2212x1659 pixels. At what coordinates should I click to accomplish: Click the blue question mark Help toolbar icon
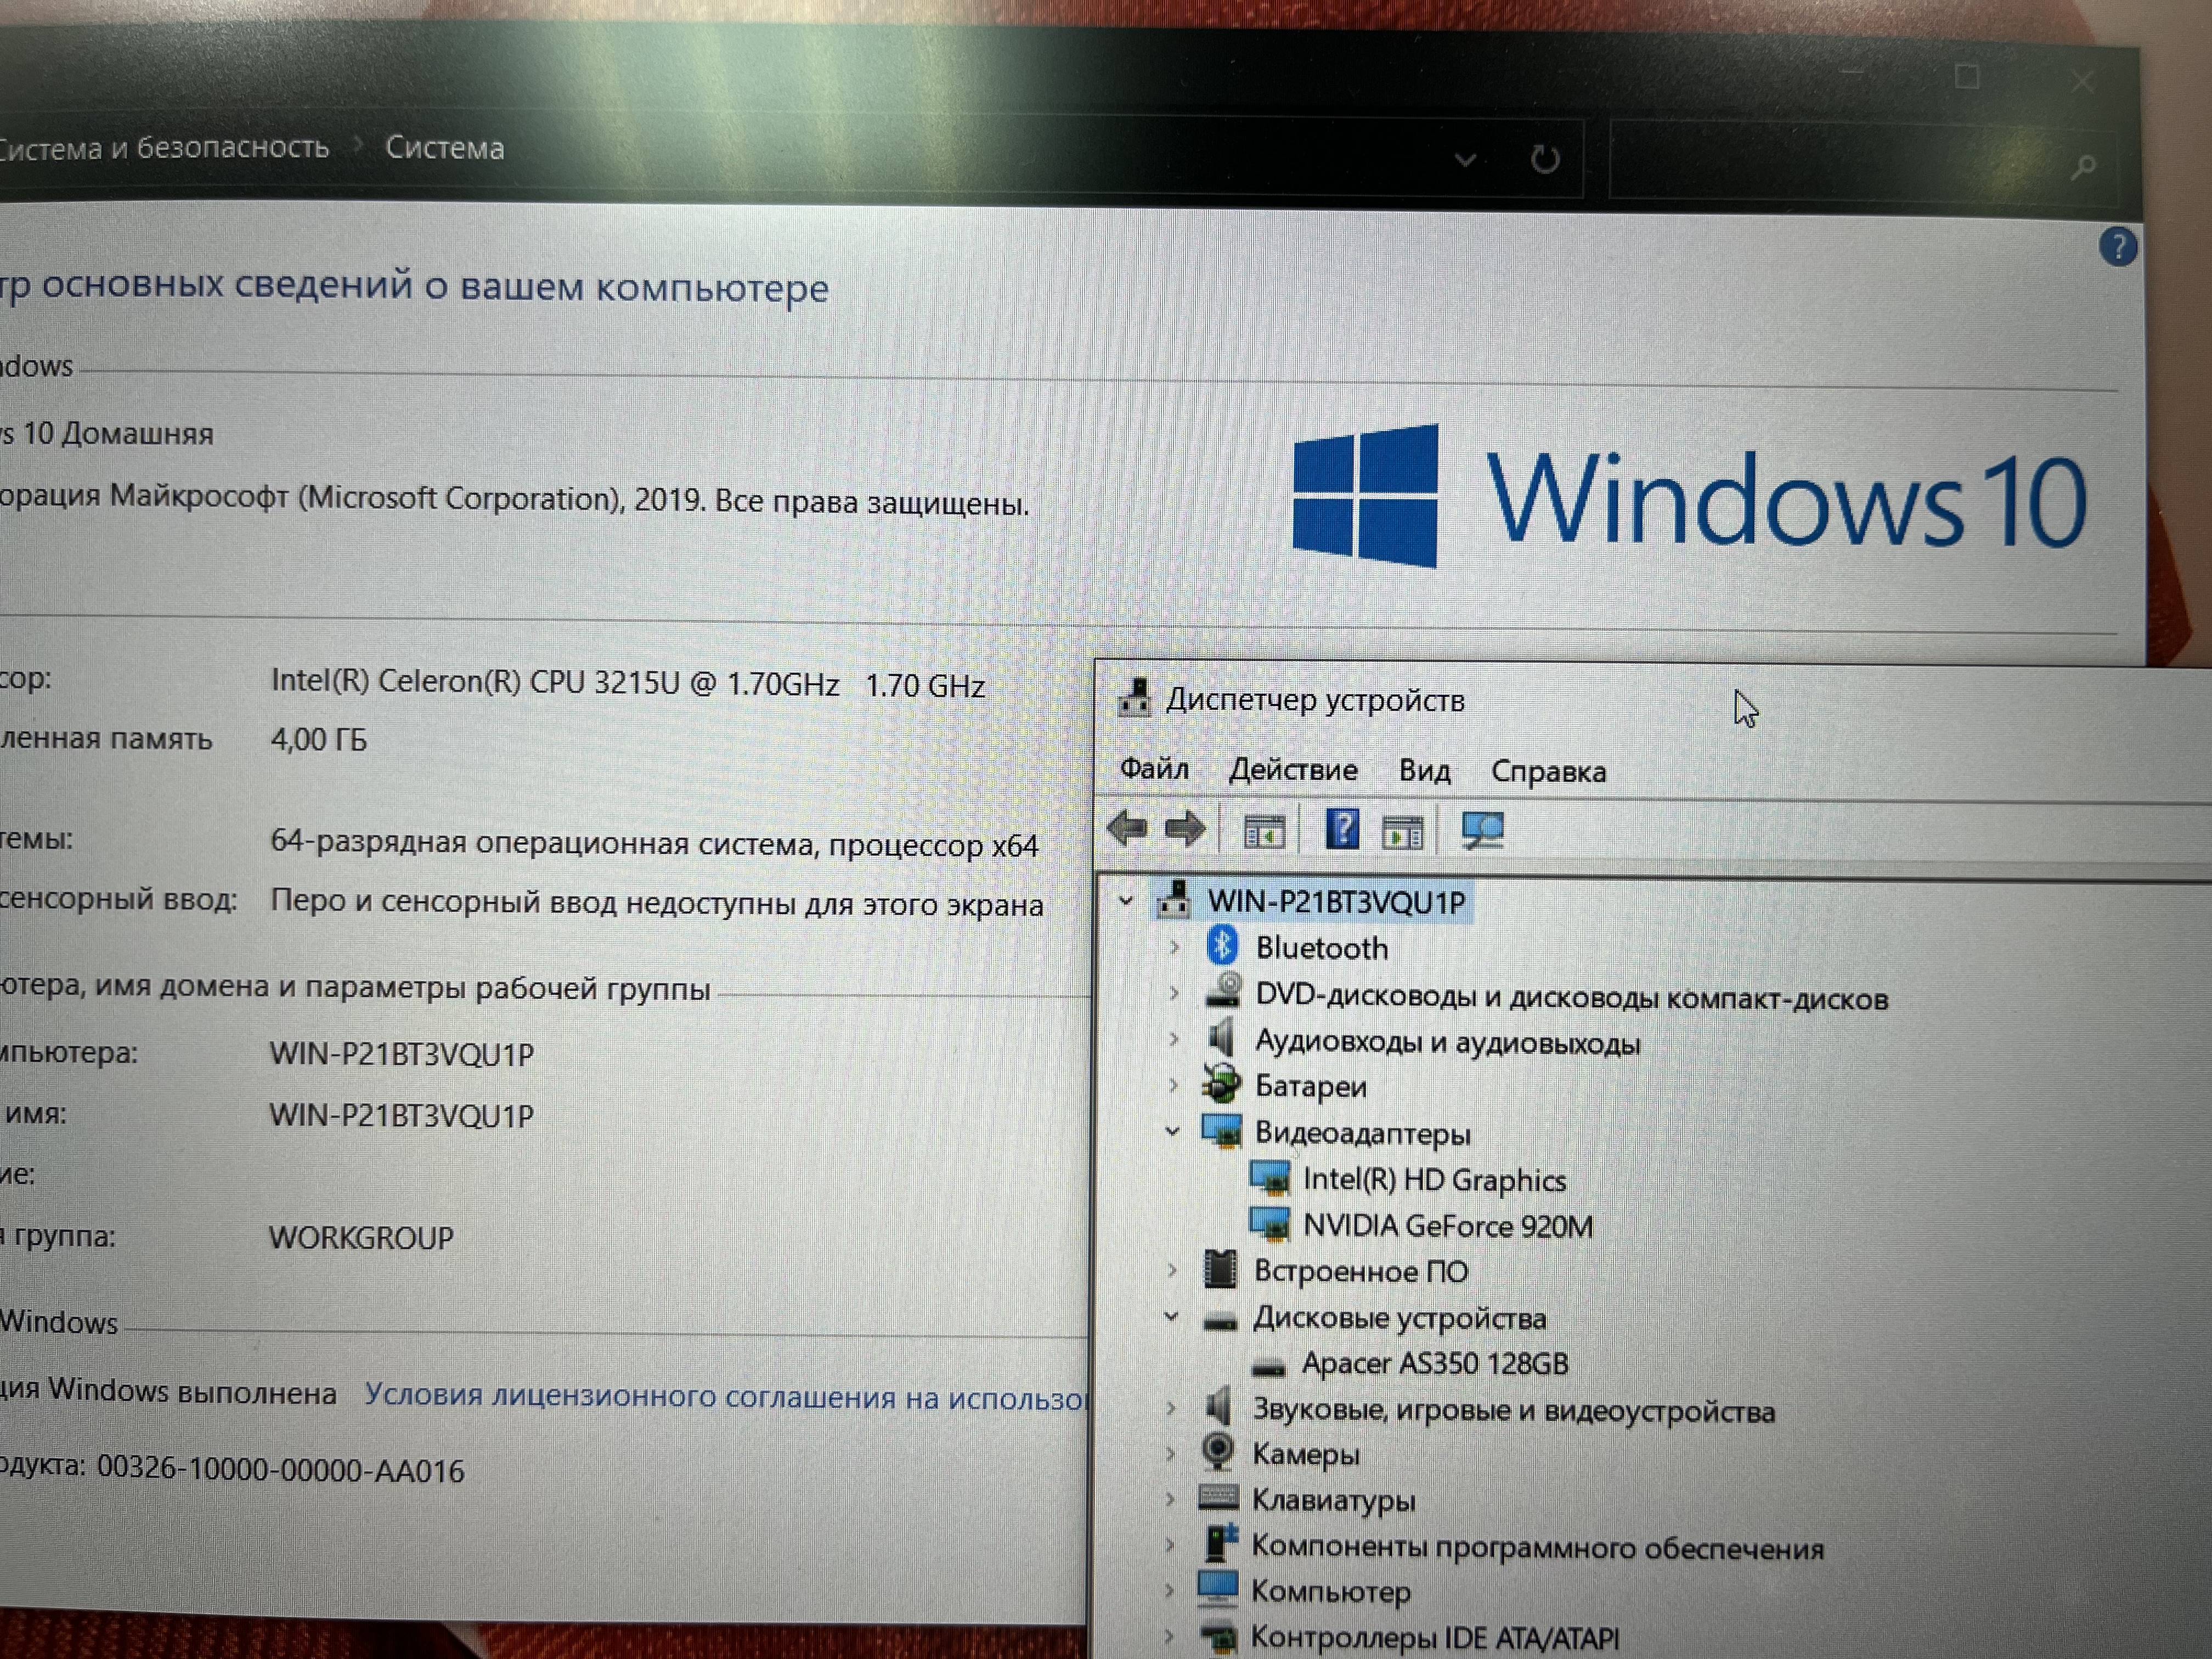coord(1342,830)
